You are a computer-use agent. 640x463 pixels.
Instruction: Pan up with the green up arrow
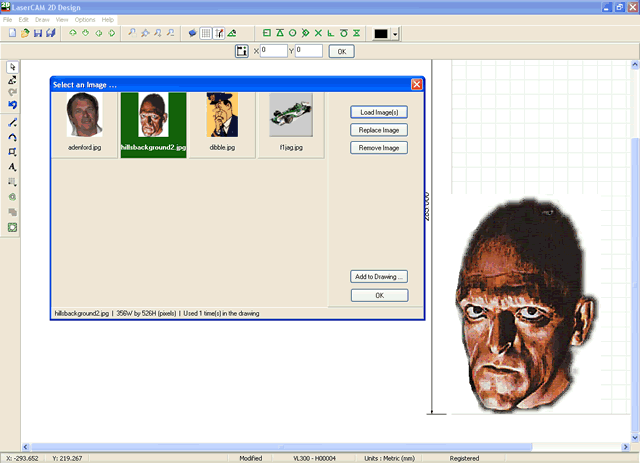point(73,33)
